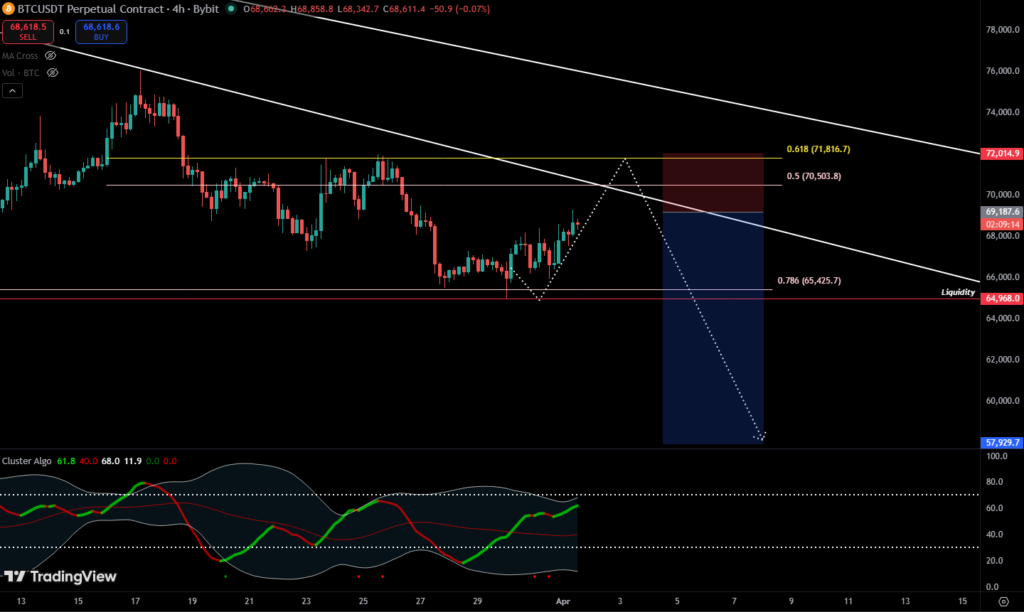Select the MA Cross indicator label
This screenshot has height=612, width=1024.
(x=21, y=56)
